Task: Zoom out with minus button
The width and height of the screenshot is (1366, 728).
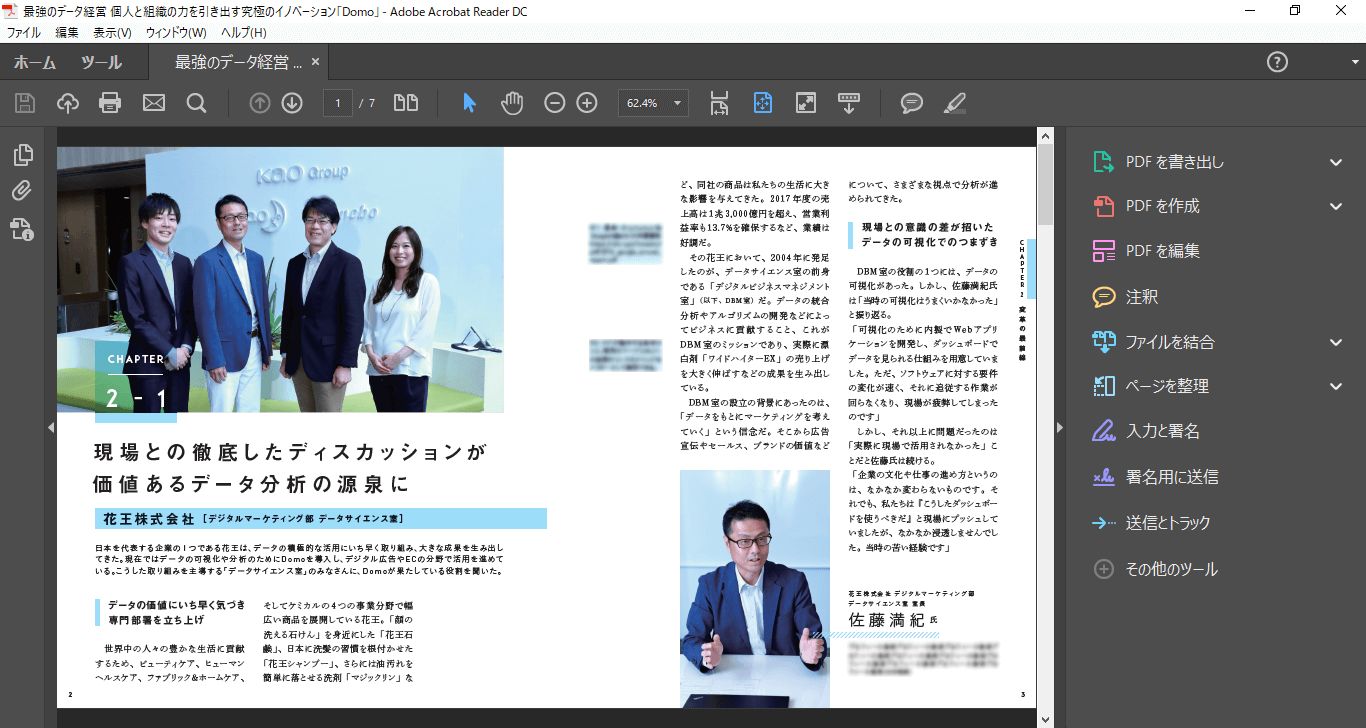Action: tap(555, 102)
